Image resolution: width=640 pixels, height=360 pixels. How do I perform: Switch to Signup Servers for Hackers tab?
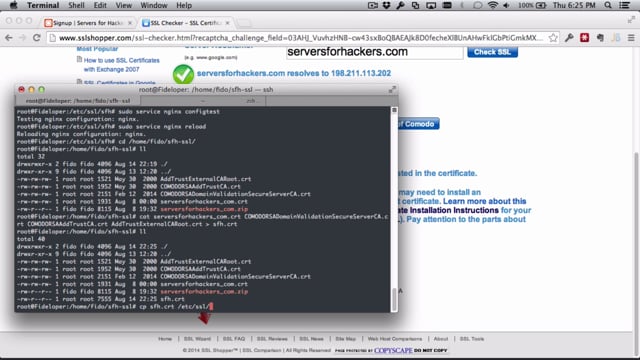(88, 23)
